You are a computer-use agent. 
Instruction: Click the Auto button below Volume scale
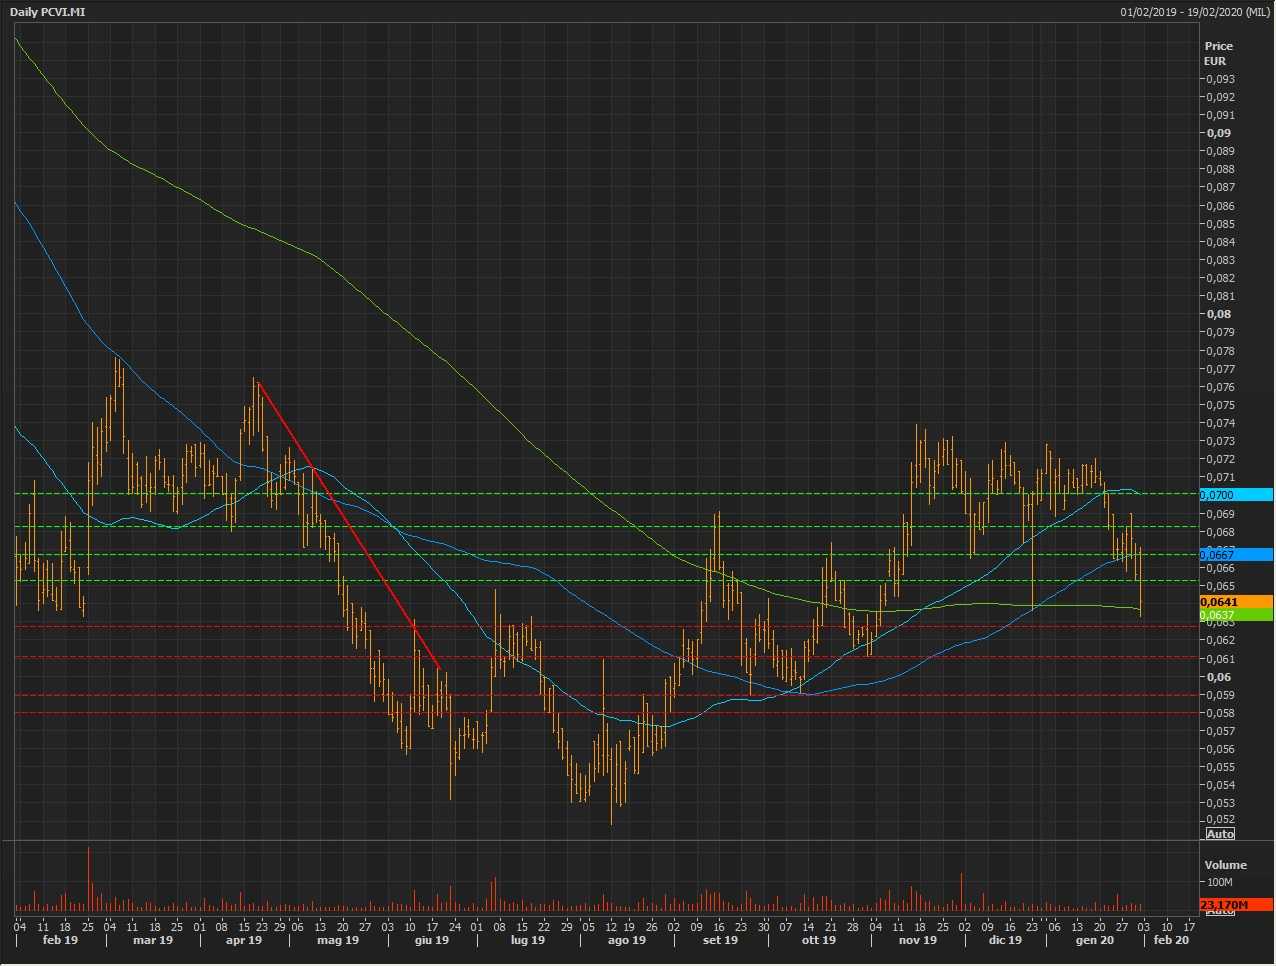(1220, 912)
